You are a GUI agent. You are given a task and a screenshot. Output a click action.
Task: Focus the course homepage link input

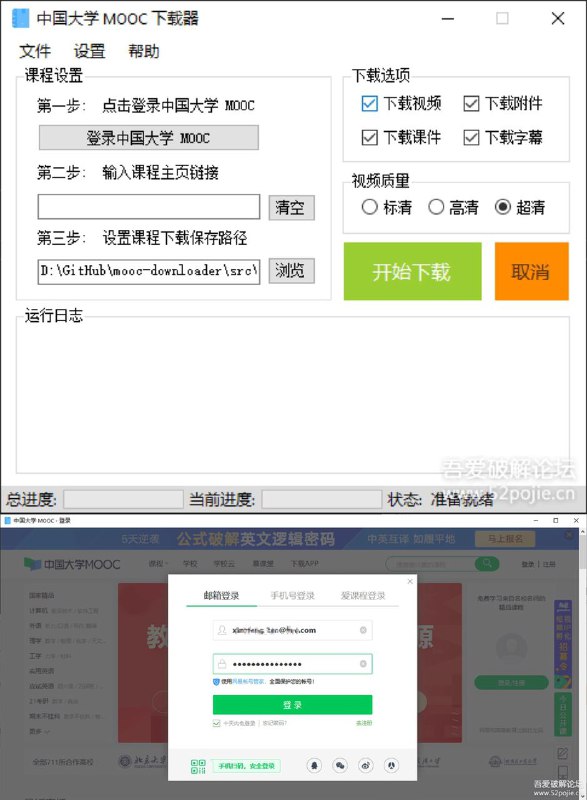click(x=149, y=207)
